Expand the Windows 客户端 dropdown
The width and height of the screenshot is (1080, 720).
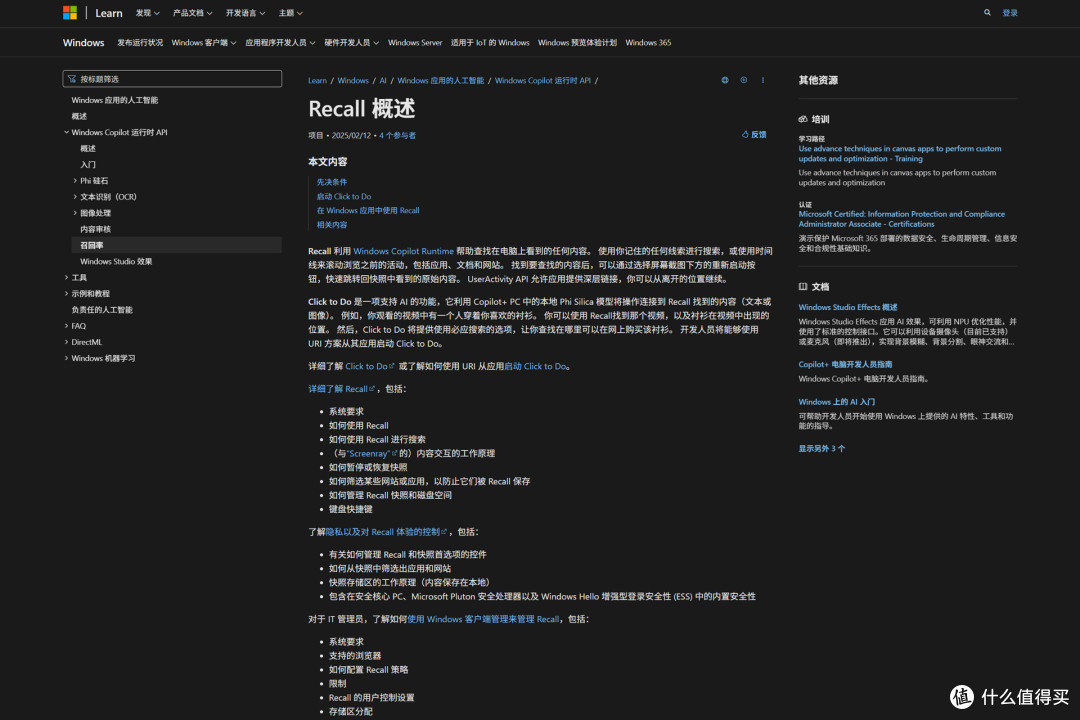point(204,43)
